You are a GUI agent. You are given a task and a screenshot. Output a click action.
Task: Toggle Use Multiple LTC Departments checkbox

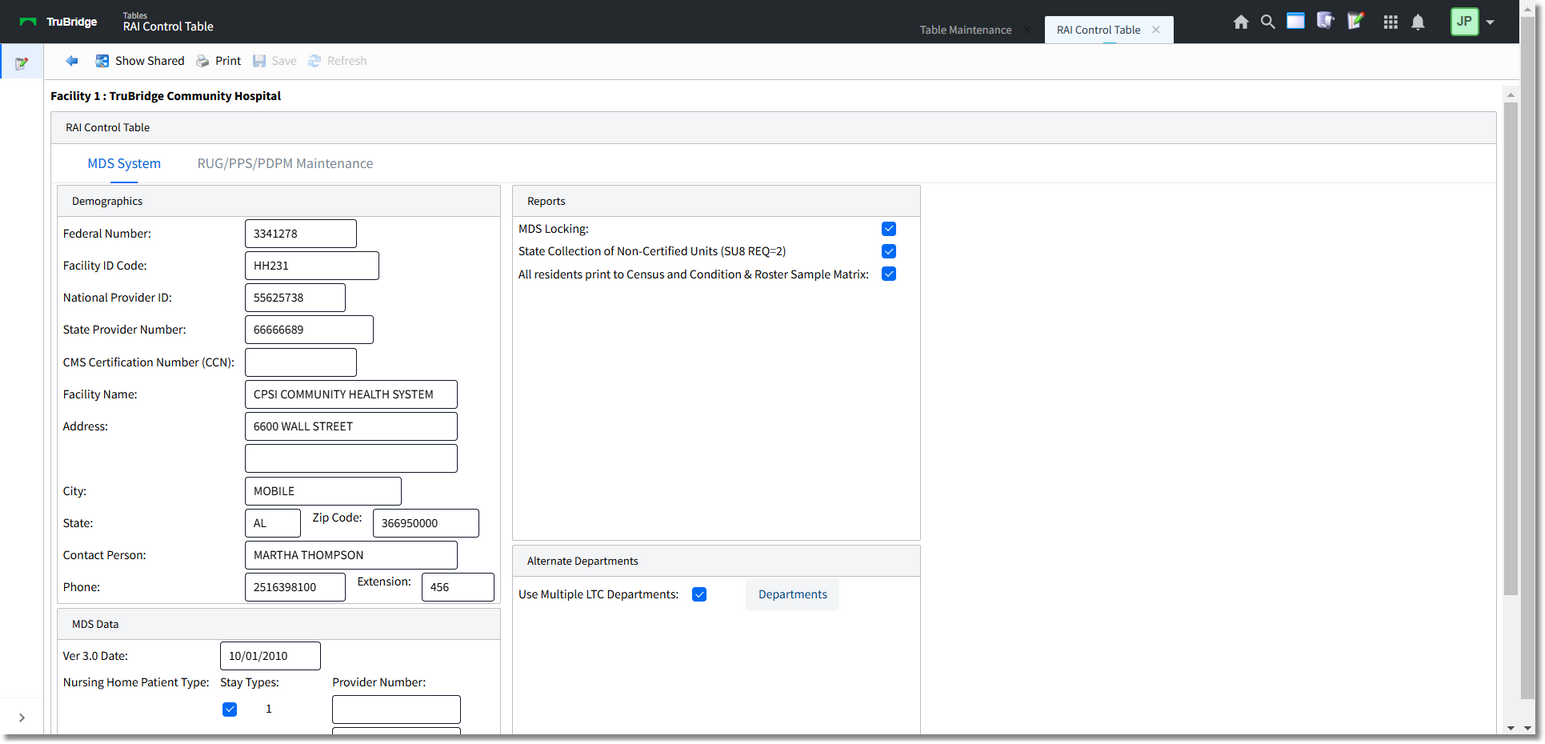click(700, 594)
